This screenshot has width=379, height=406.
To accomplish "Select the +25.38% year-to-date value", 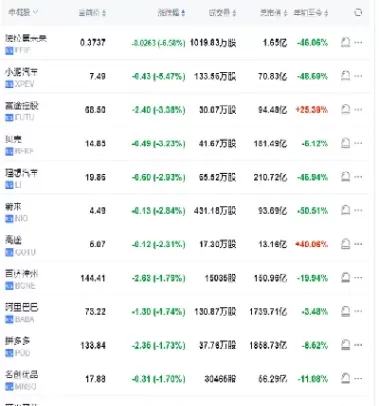I will pyautogui.click(x=312, y=110).
